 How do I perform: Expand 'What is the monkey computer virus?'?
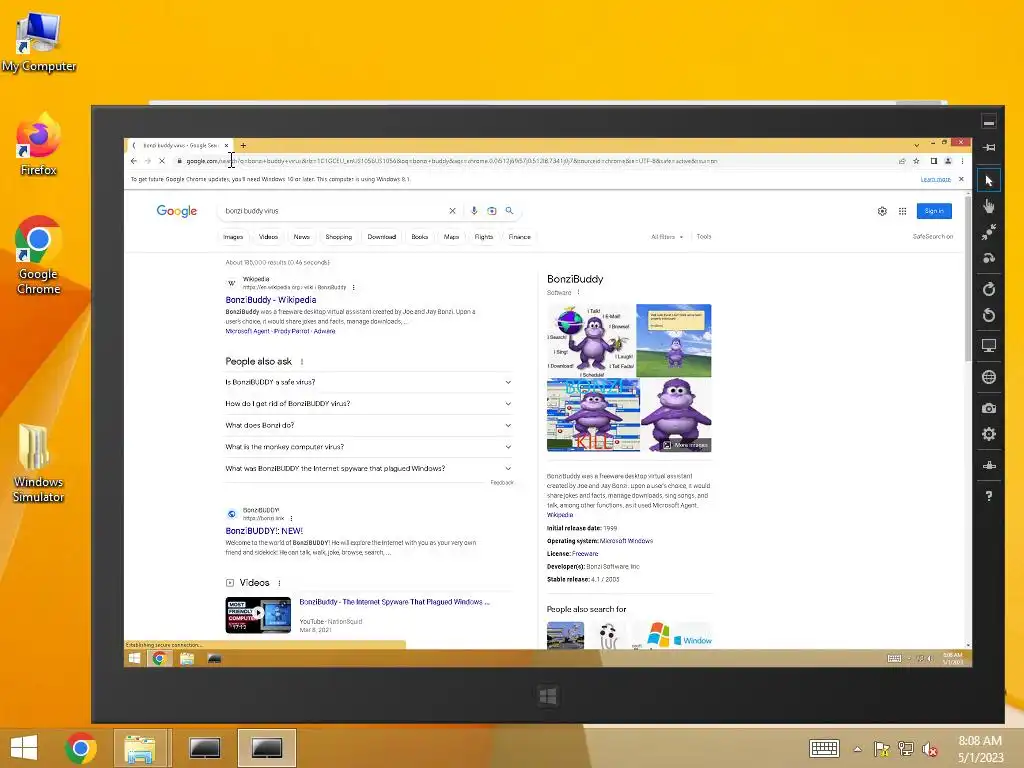pyautogui.click(x=368, y=447)
